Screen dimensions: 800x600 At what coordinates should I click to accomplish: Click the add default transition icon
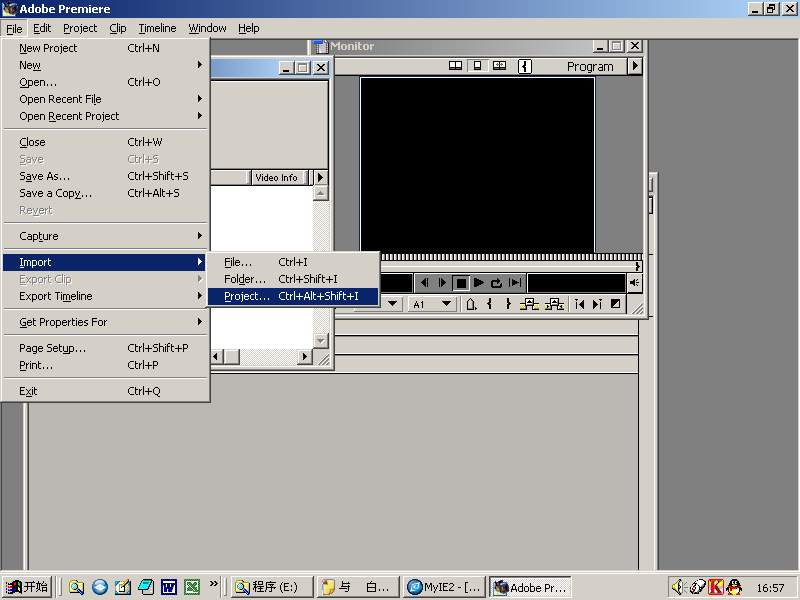click(616, 304)
